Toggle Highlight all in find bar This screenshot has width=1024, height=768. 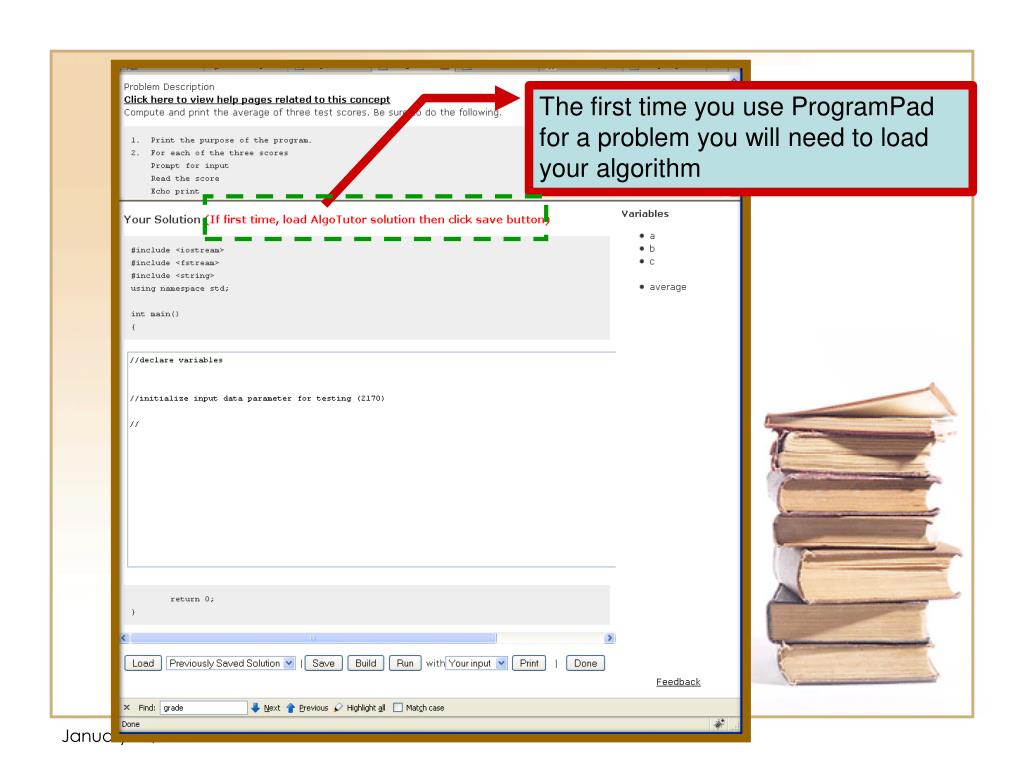click(359, 707)
